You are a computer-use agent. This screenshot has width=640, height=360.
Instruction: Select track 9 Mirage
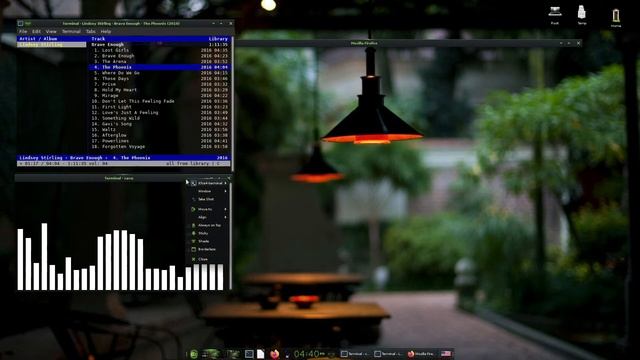coord(160,96)
